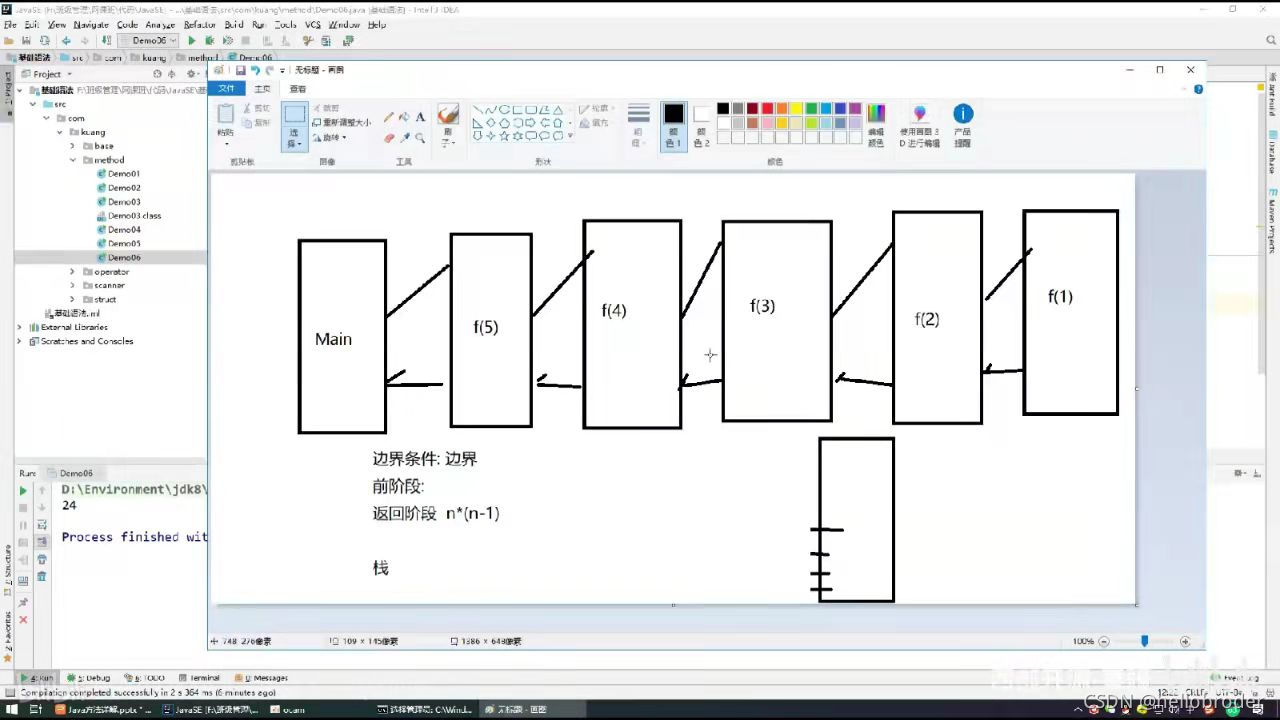The image size is (1280, 720).
Task: Click the print icon in Run panel
Action: click(x=42, y=559)
